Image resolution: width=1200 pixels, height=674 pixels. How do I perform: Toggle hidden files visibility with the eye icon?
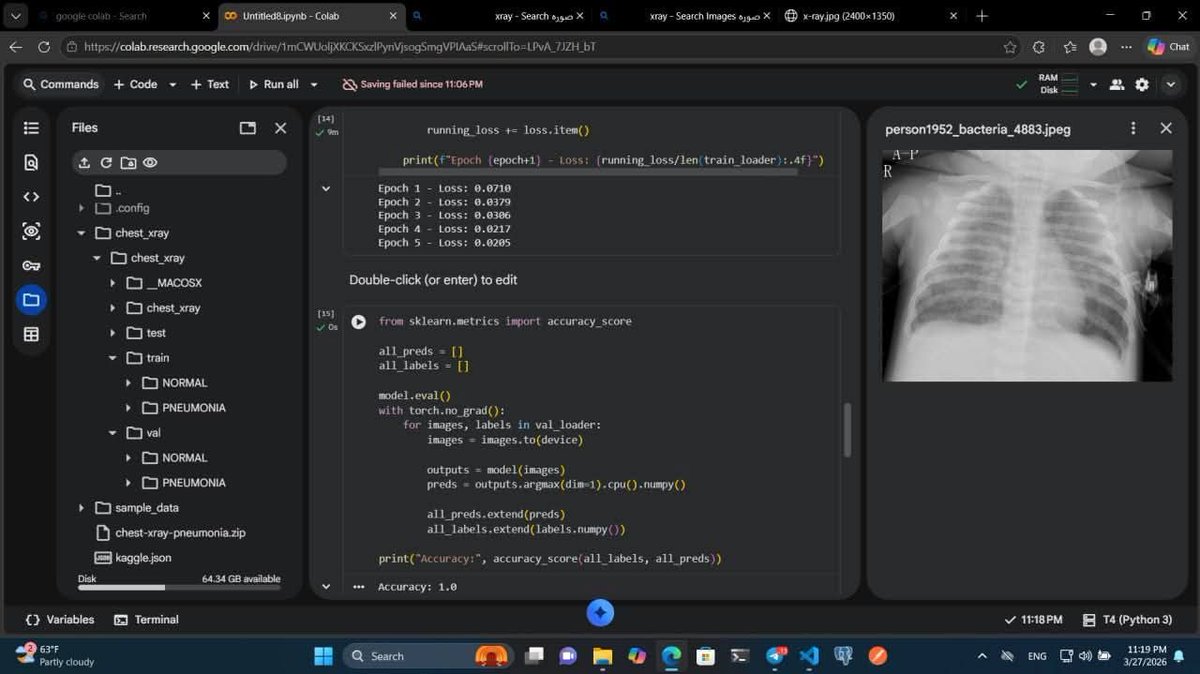pos(151,162)
